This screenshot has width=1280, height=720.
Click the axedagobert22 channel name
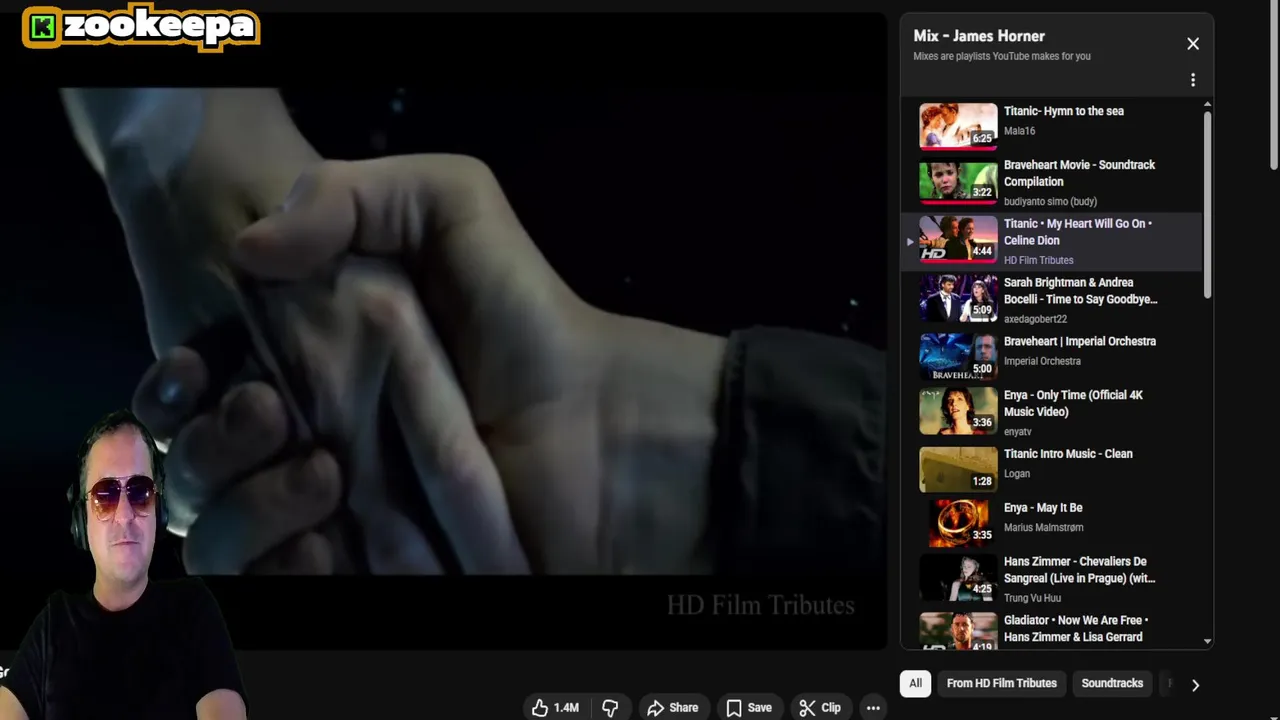[x=1035, y=319]
